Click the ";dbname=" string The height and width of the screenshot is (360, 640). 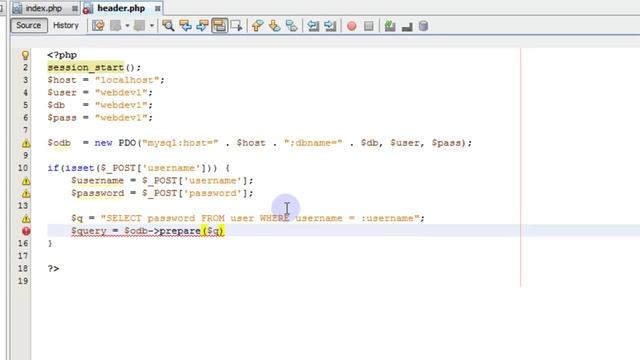coord(313,143)
